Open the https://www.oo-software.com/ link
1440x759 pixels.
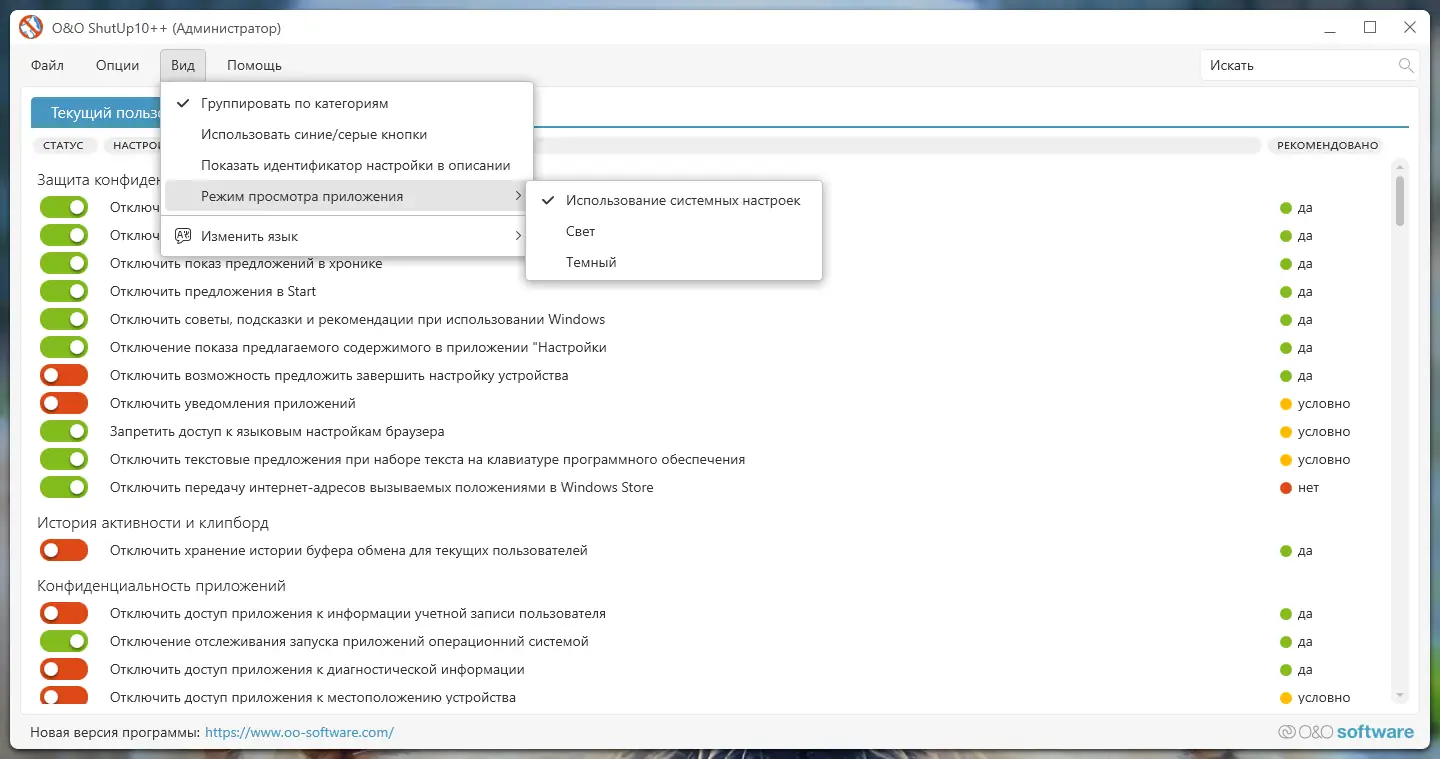tap(299, 733)
